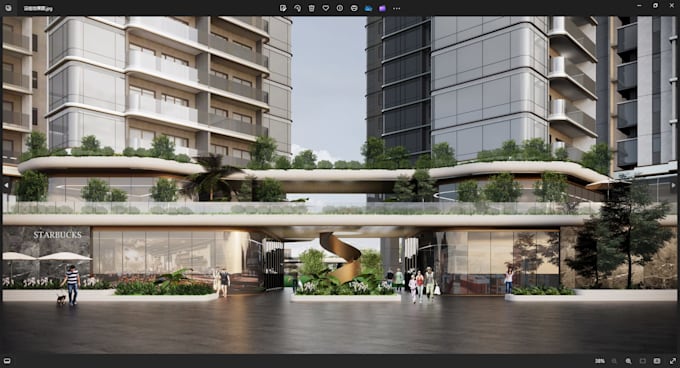Click the Photos app icon in title bar
This screenshot has width=680, height=368.
[x=8, y=8]
